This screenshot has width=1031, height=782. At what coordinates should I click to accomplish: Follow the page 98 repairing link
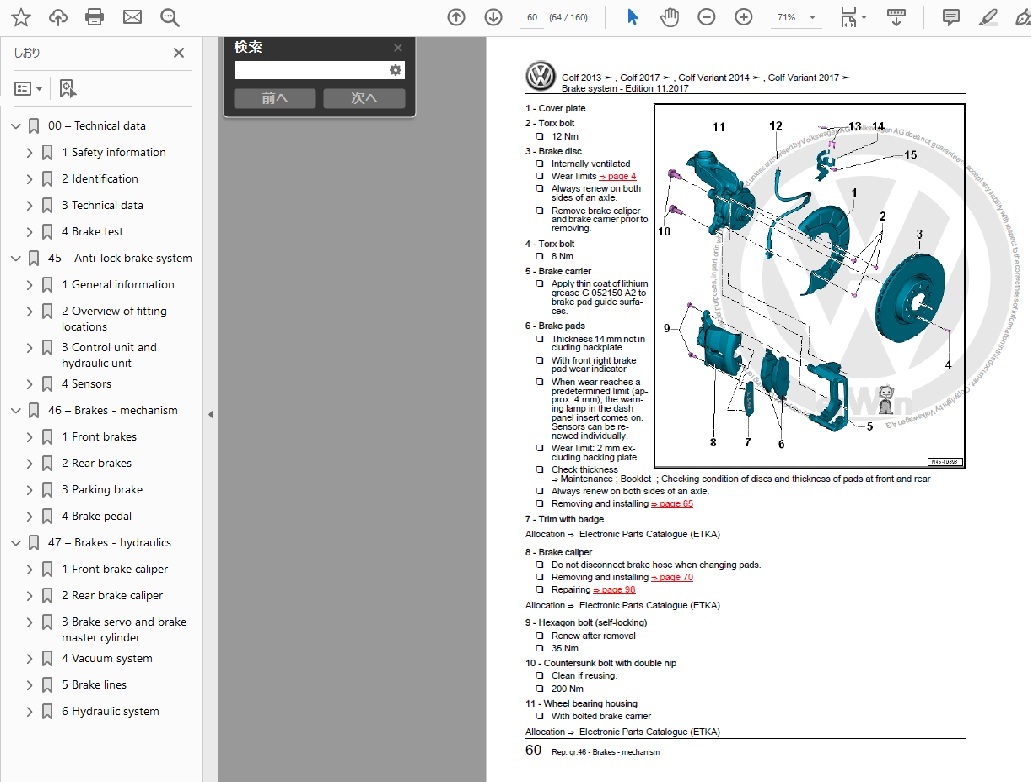click(x=614, y=590)
